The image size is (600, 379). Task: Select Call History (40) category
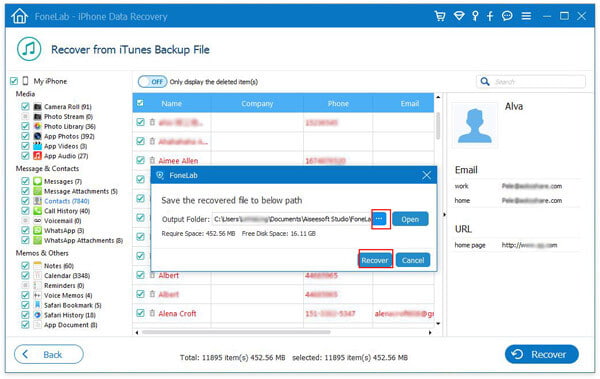tap(67, 211)
